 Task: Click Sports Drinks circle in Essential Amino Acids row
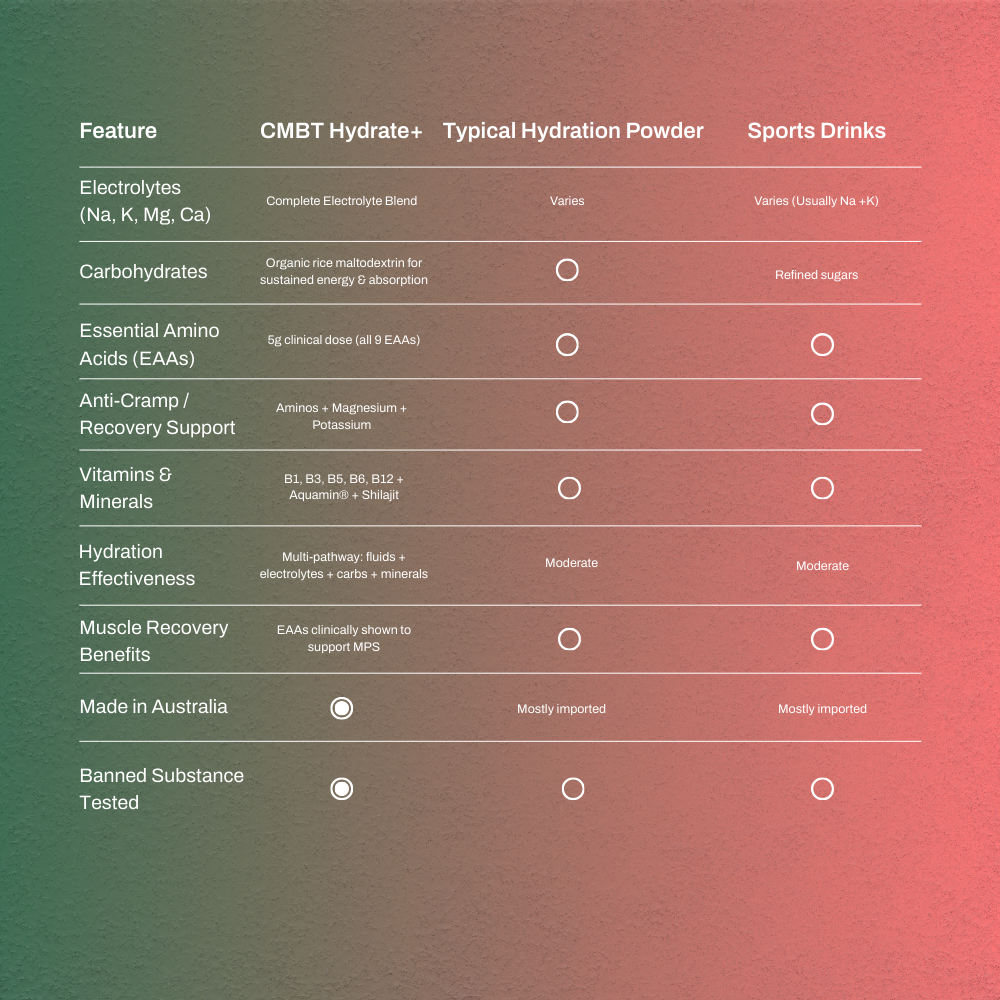[x=822, y=344]
